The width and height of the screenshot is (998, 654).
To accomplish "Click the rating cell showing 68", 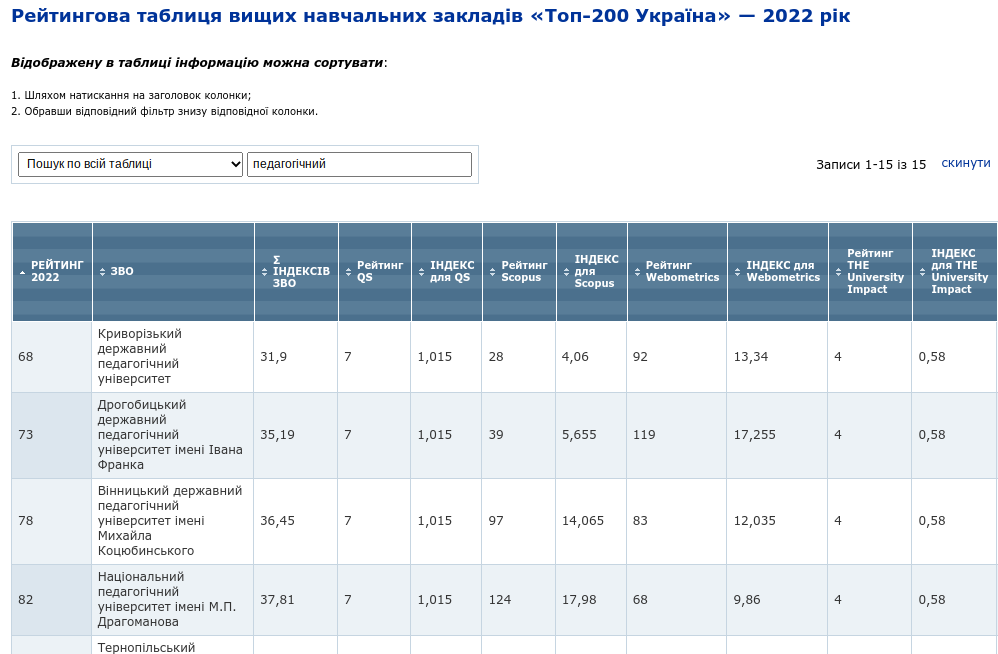I will [26, 357].
